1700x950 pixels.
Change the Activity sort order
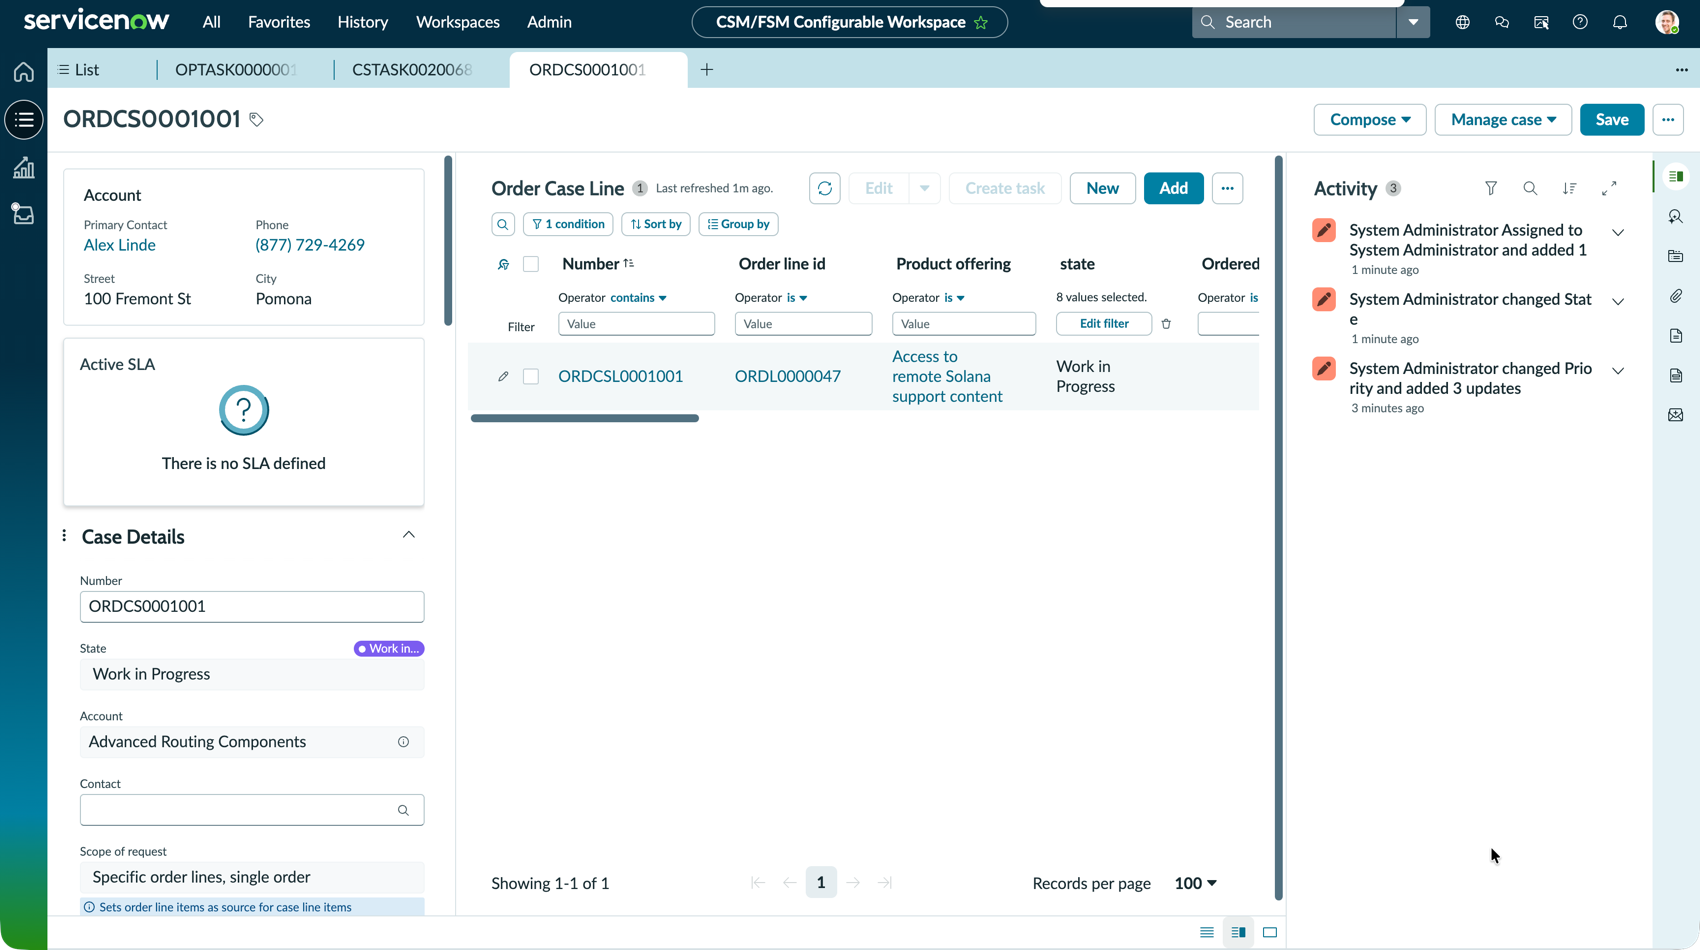point(1570,188)
